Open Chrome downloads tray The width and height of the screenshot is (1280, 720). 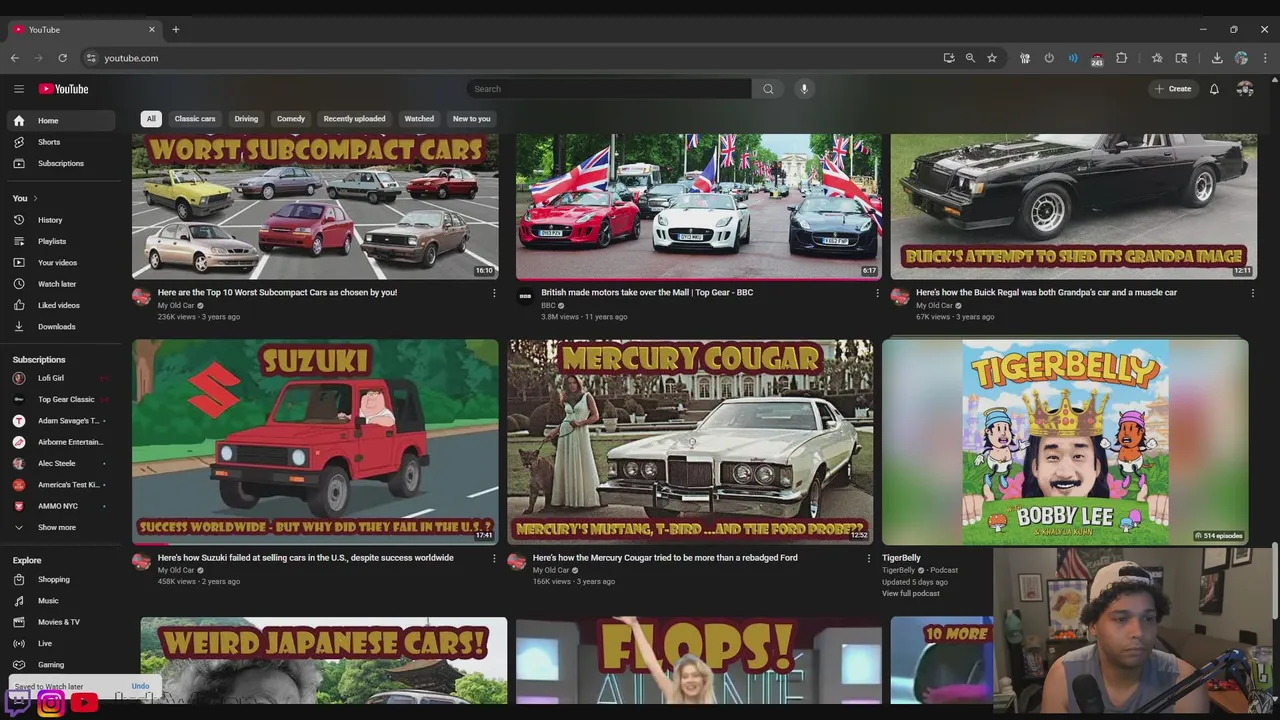1217,58
